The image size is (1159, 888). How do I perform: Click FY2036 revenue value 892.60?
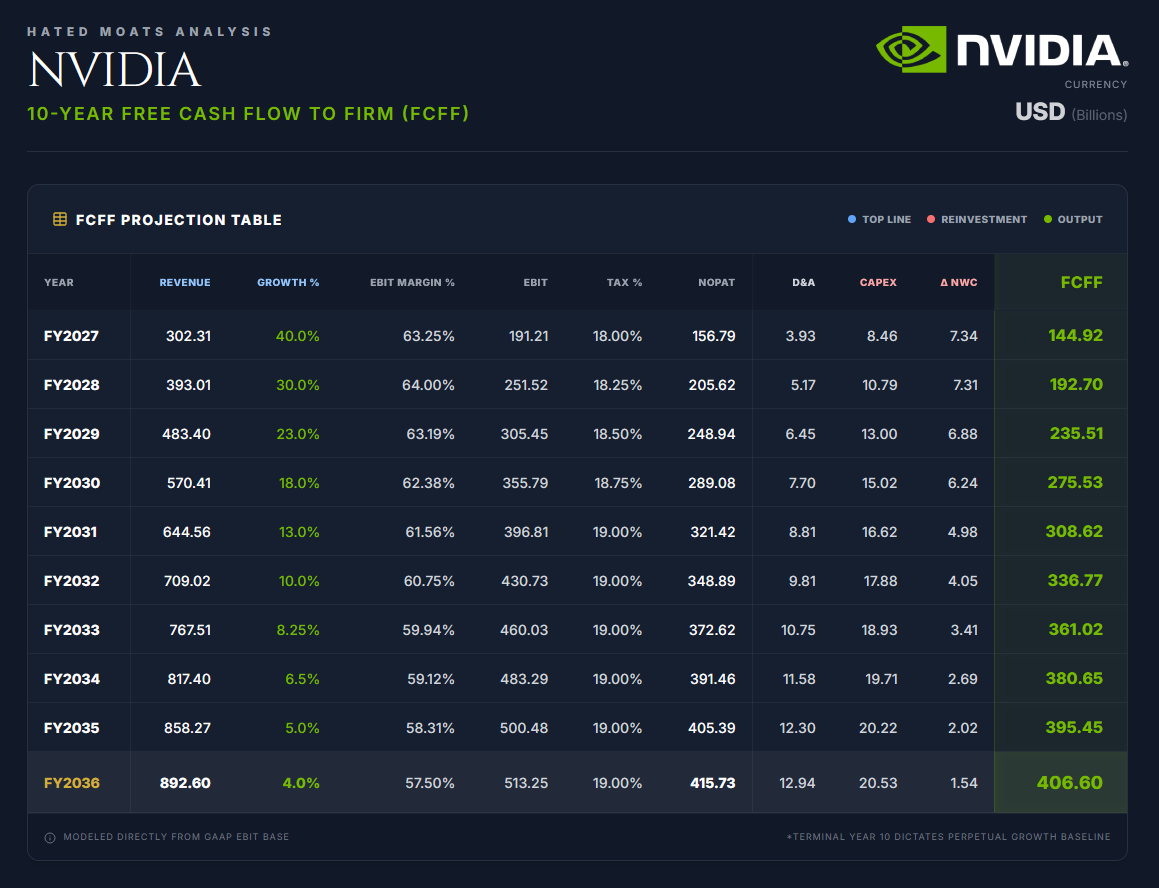pos(186,783)
